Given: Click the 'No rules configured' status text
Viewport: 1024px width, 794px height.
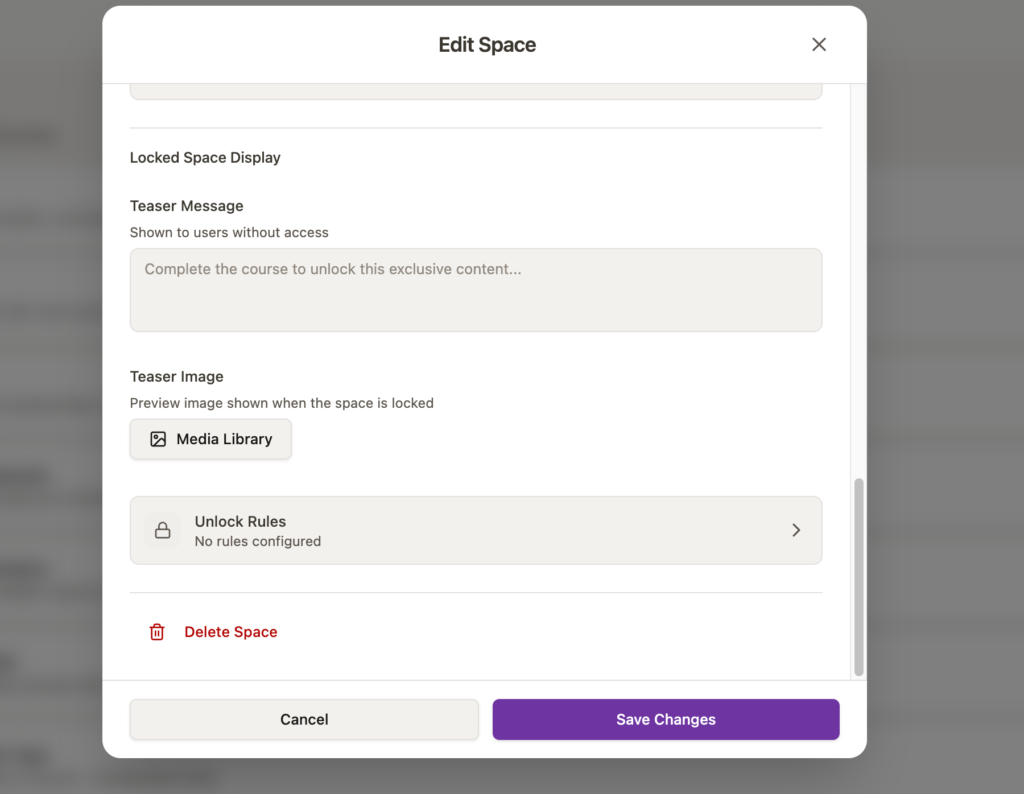Looking at the screenshot, I should [x=258, y=541].
